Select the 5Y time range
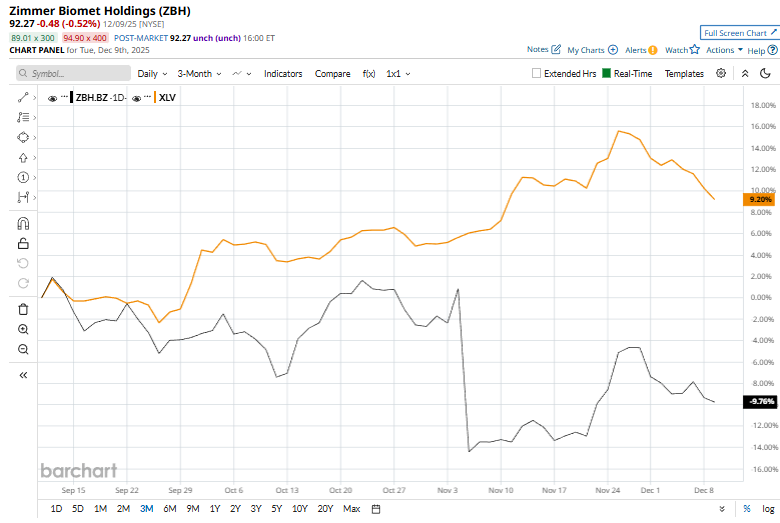This screenshot has height=523, width=780. (x=277, y=509)
